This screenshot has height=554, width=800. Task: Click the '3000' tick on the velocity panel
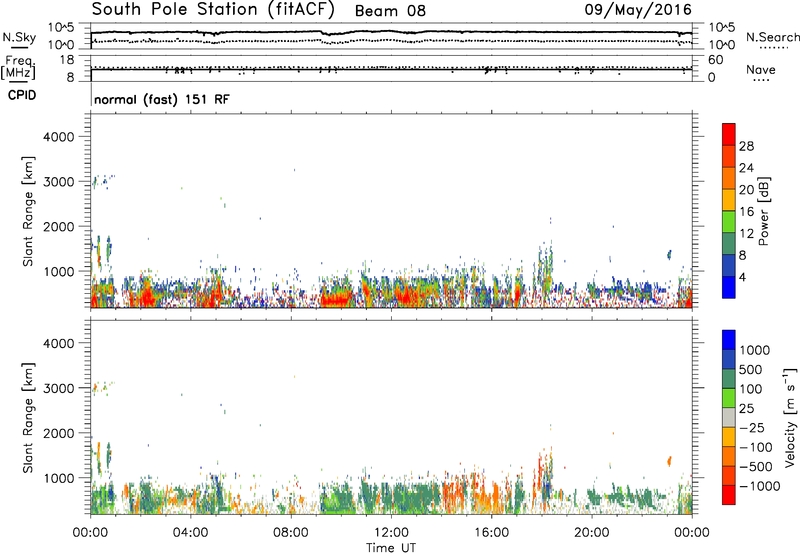pyautogui.click(x=59, y=388)
